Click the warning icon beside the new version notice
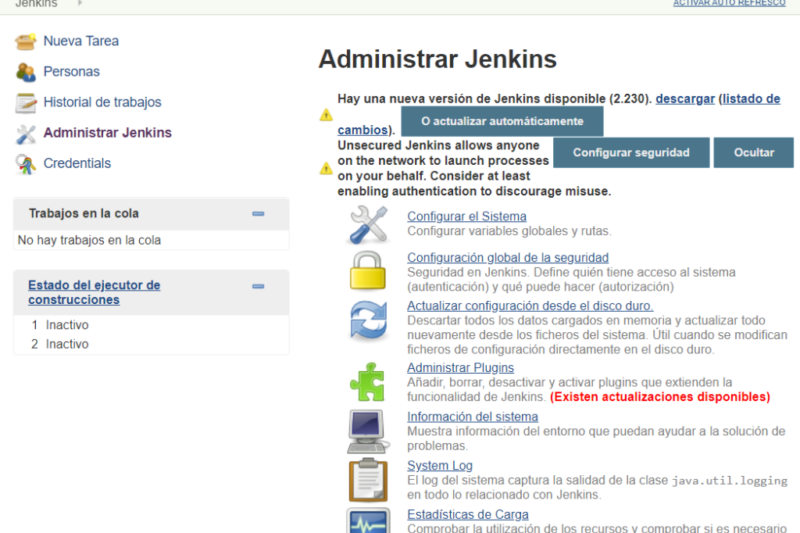 point(326,115)
